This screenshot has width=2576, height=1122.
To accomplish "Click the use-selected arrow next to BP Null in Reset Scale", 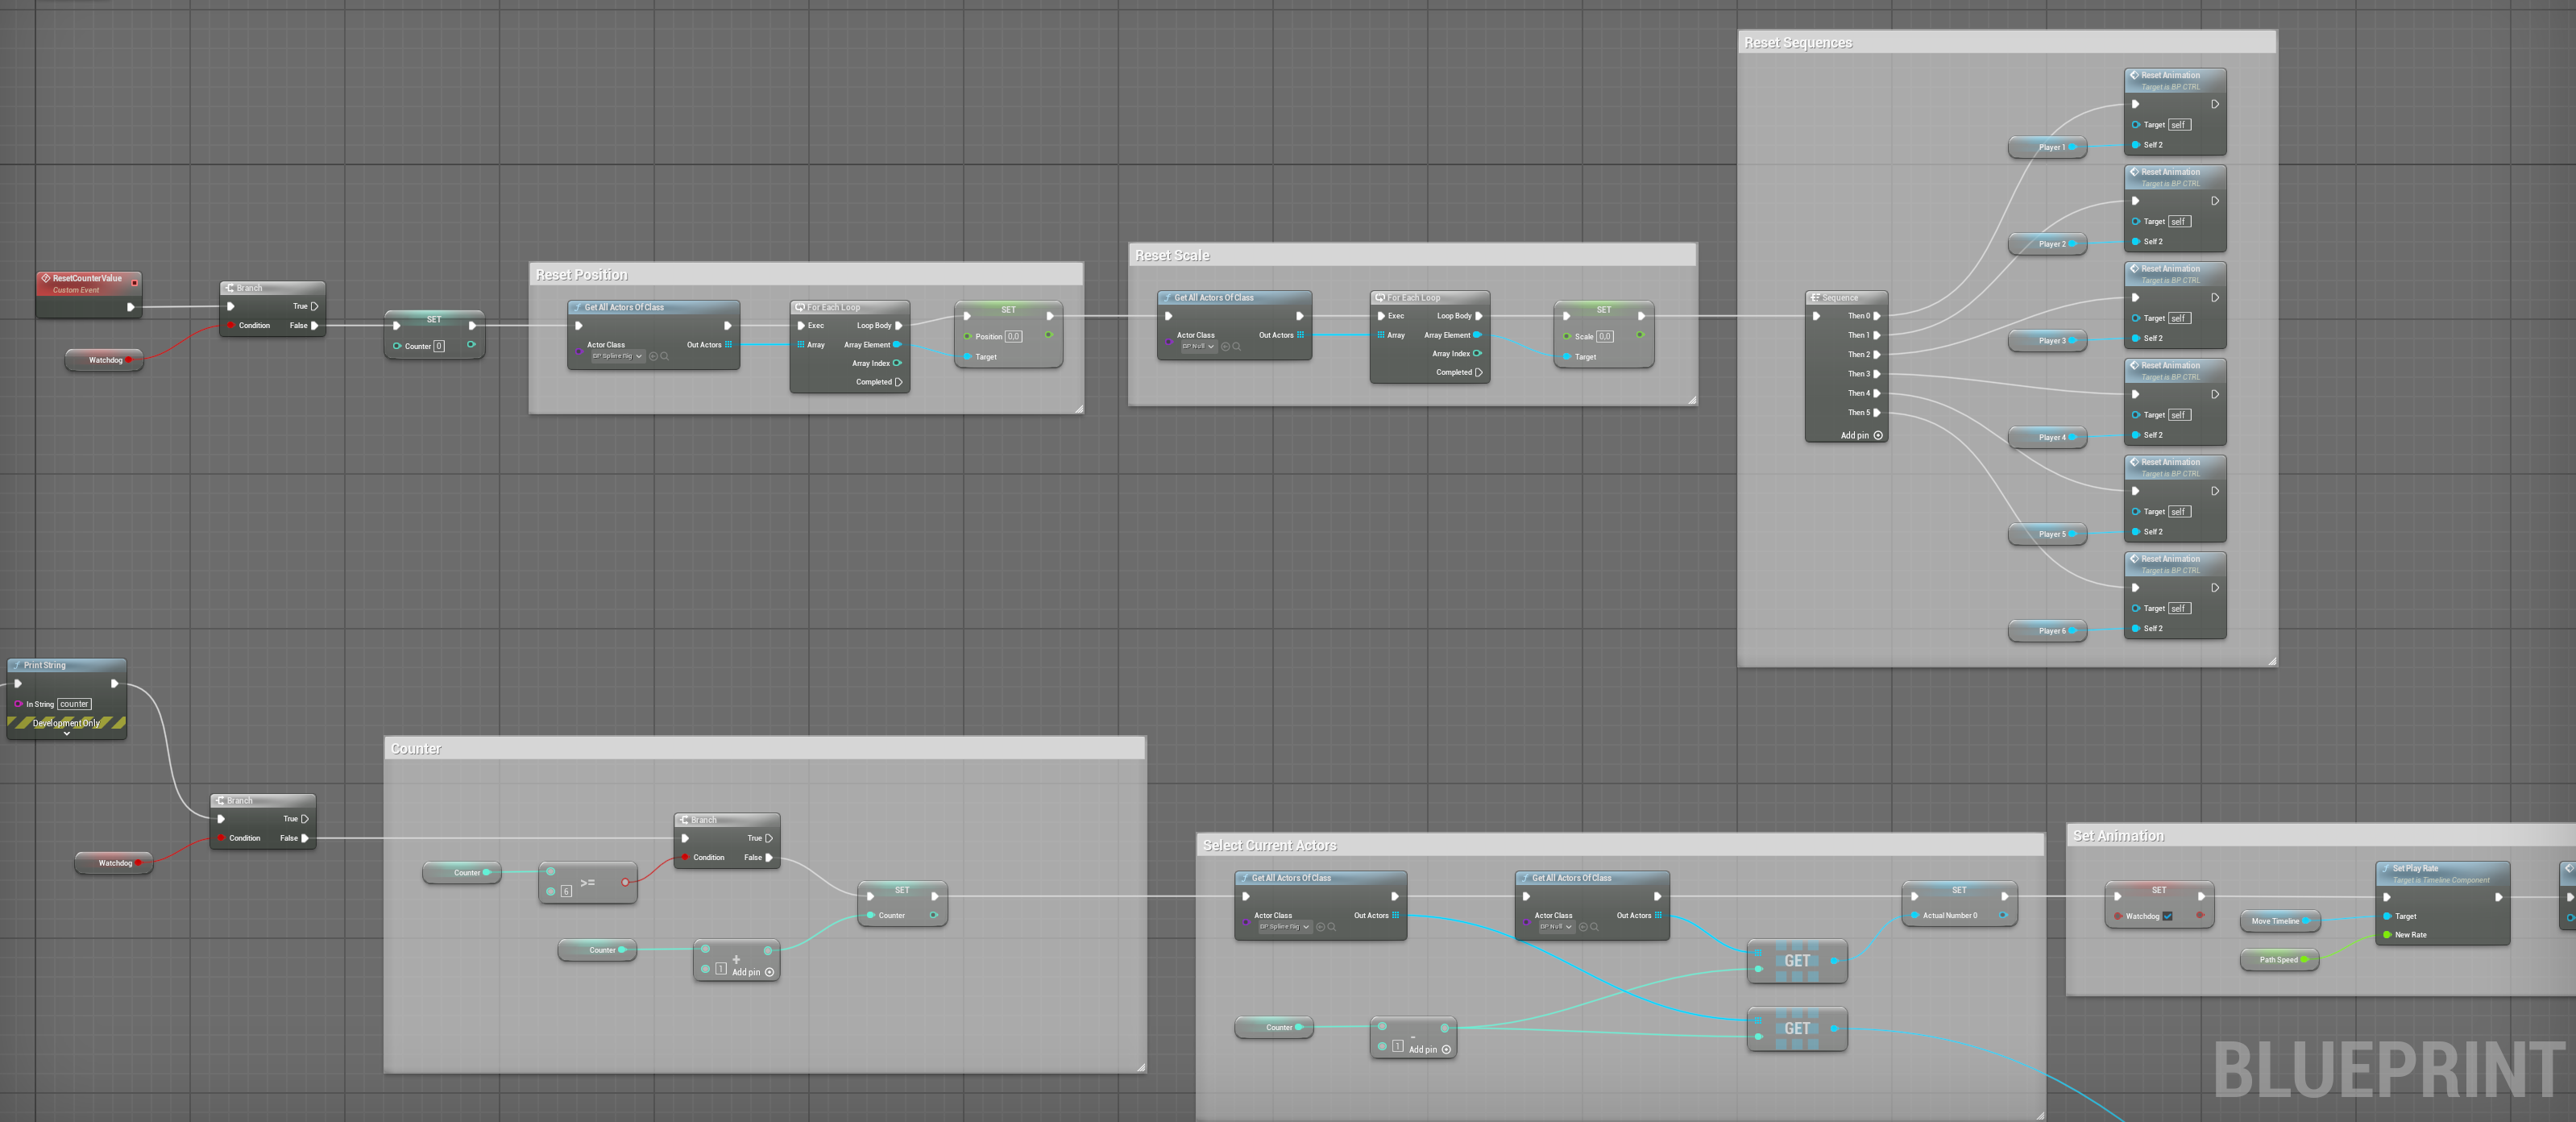I will (x=1225, y=346).
